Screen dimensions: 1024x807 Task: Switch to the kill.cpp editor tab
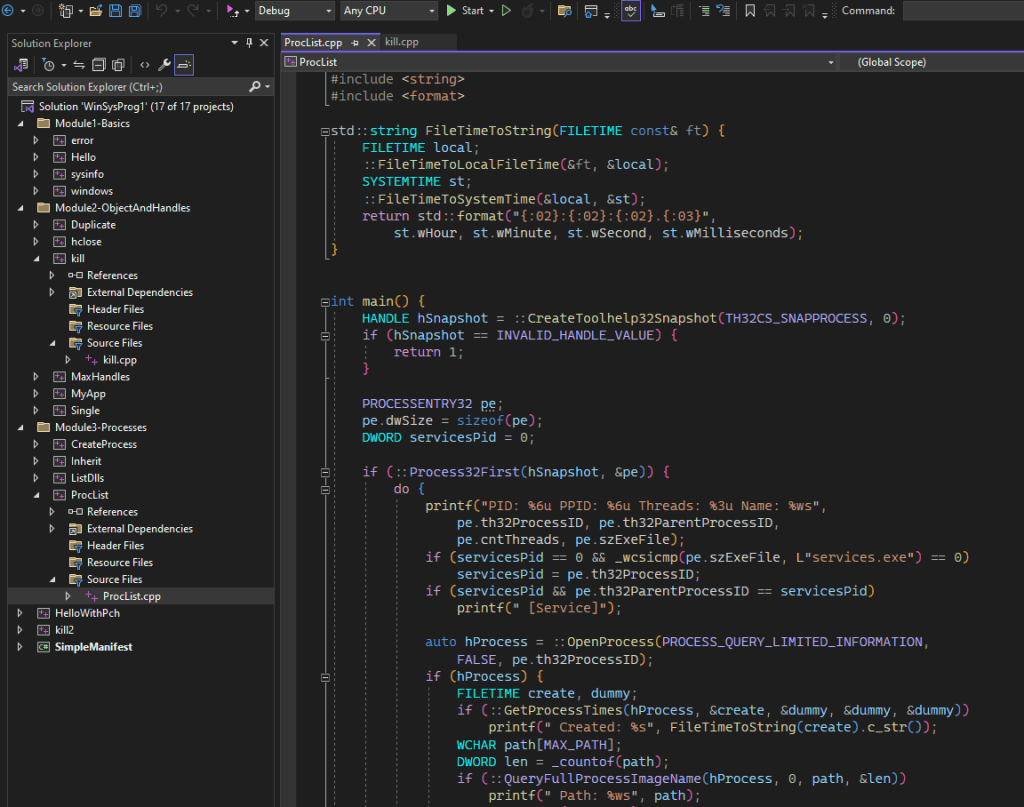point(401,42)
